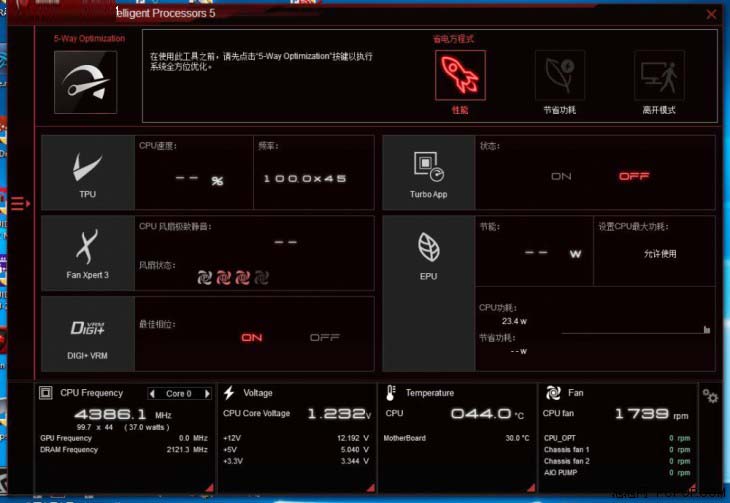
Task: Select next core with right arrow
Action: click(x=207, y=394)
